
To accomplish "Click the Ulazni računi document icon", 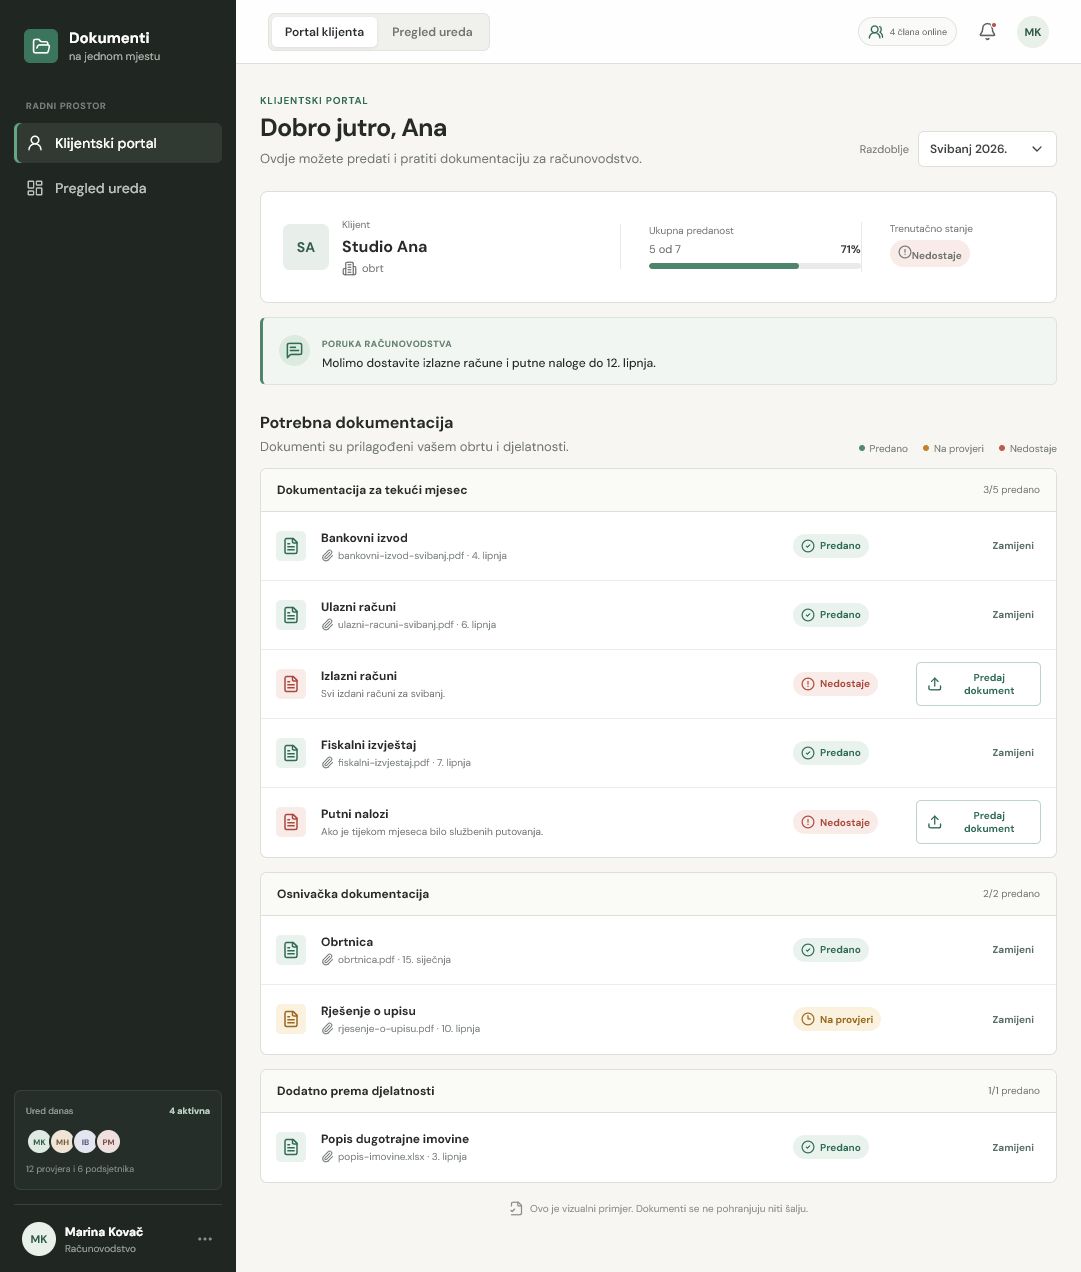I will point(291,615).
